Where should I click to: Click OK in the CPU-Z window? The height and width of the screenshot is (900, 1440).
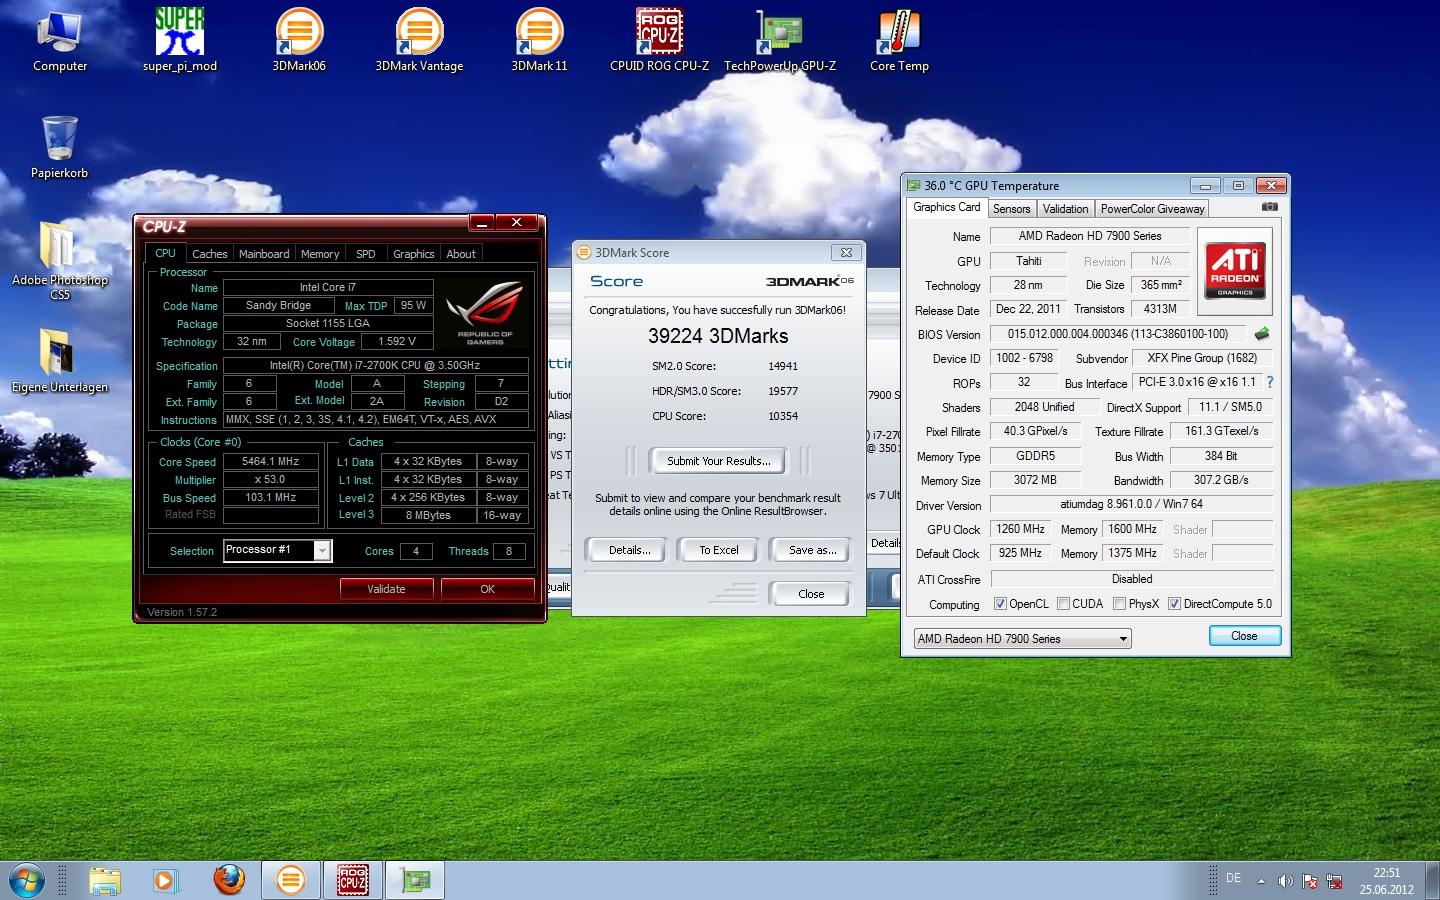pyautogui.click(x=487, y=589)
